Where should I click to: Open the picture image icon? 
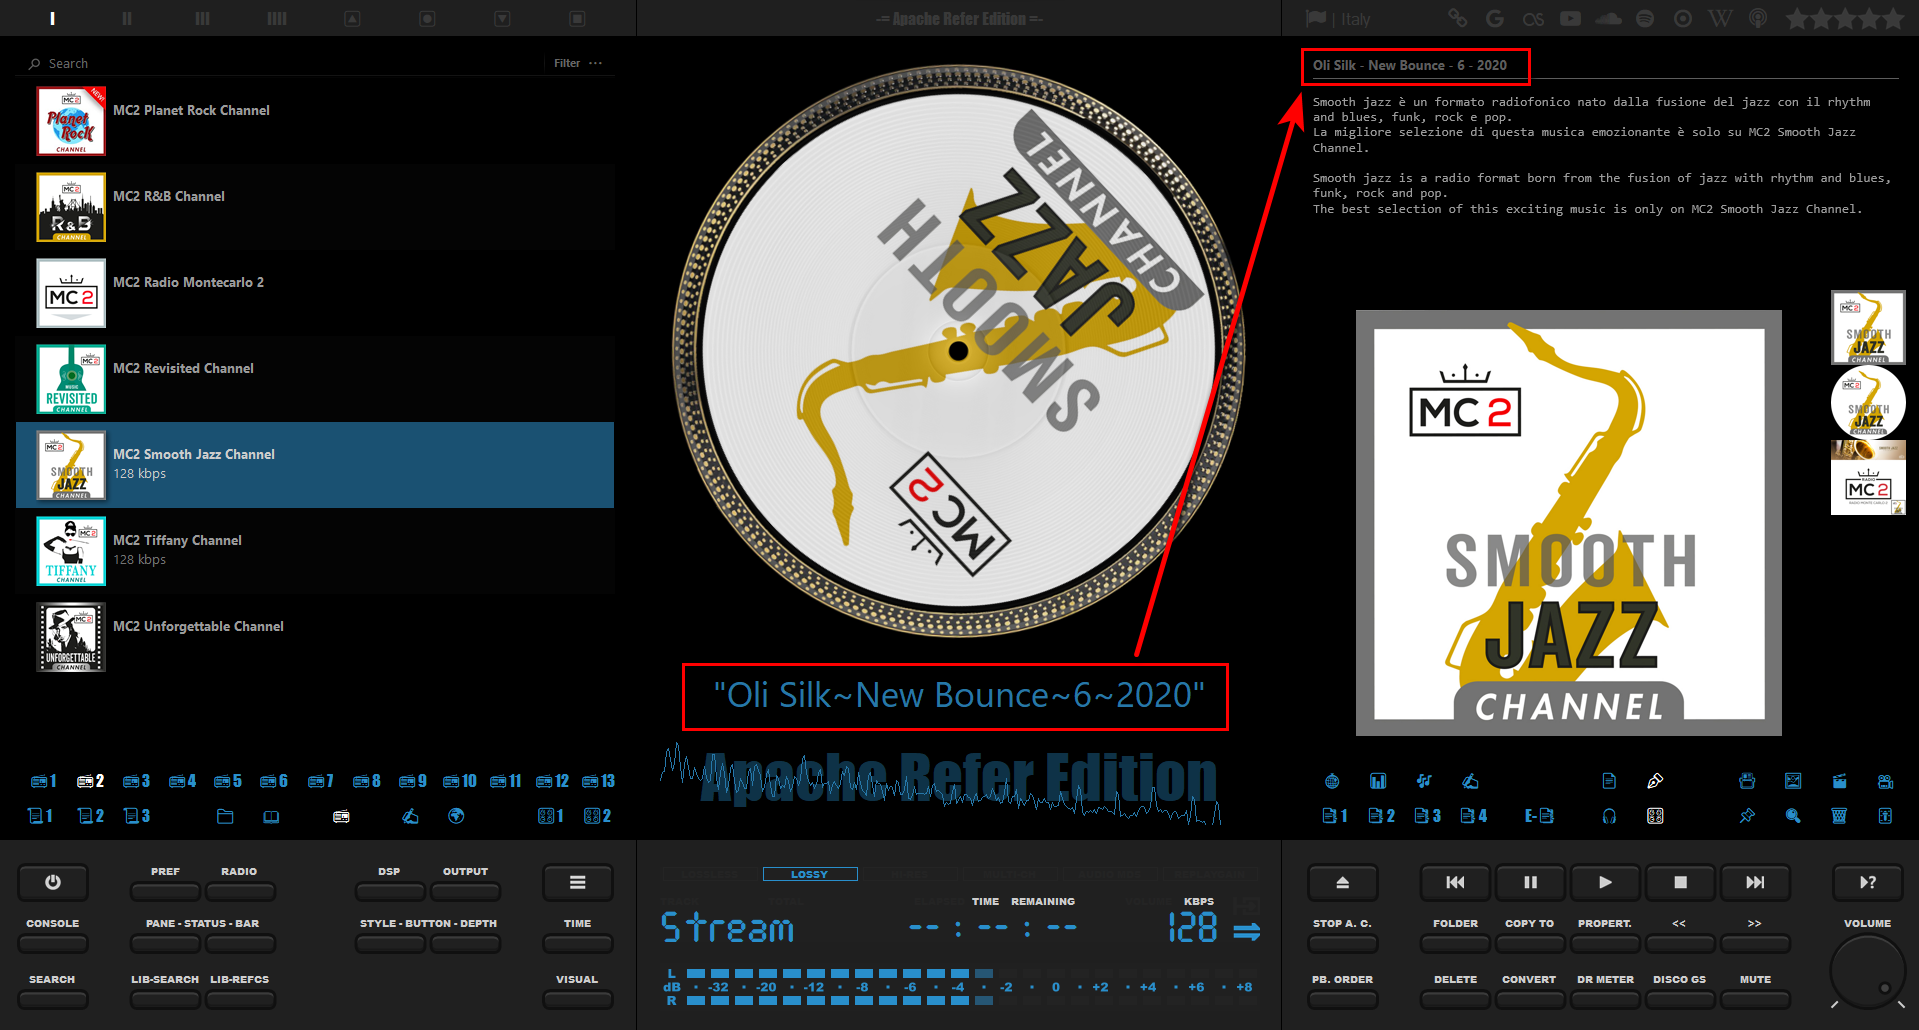tap(1793, 781)
